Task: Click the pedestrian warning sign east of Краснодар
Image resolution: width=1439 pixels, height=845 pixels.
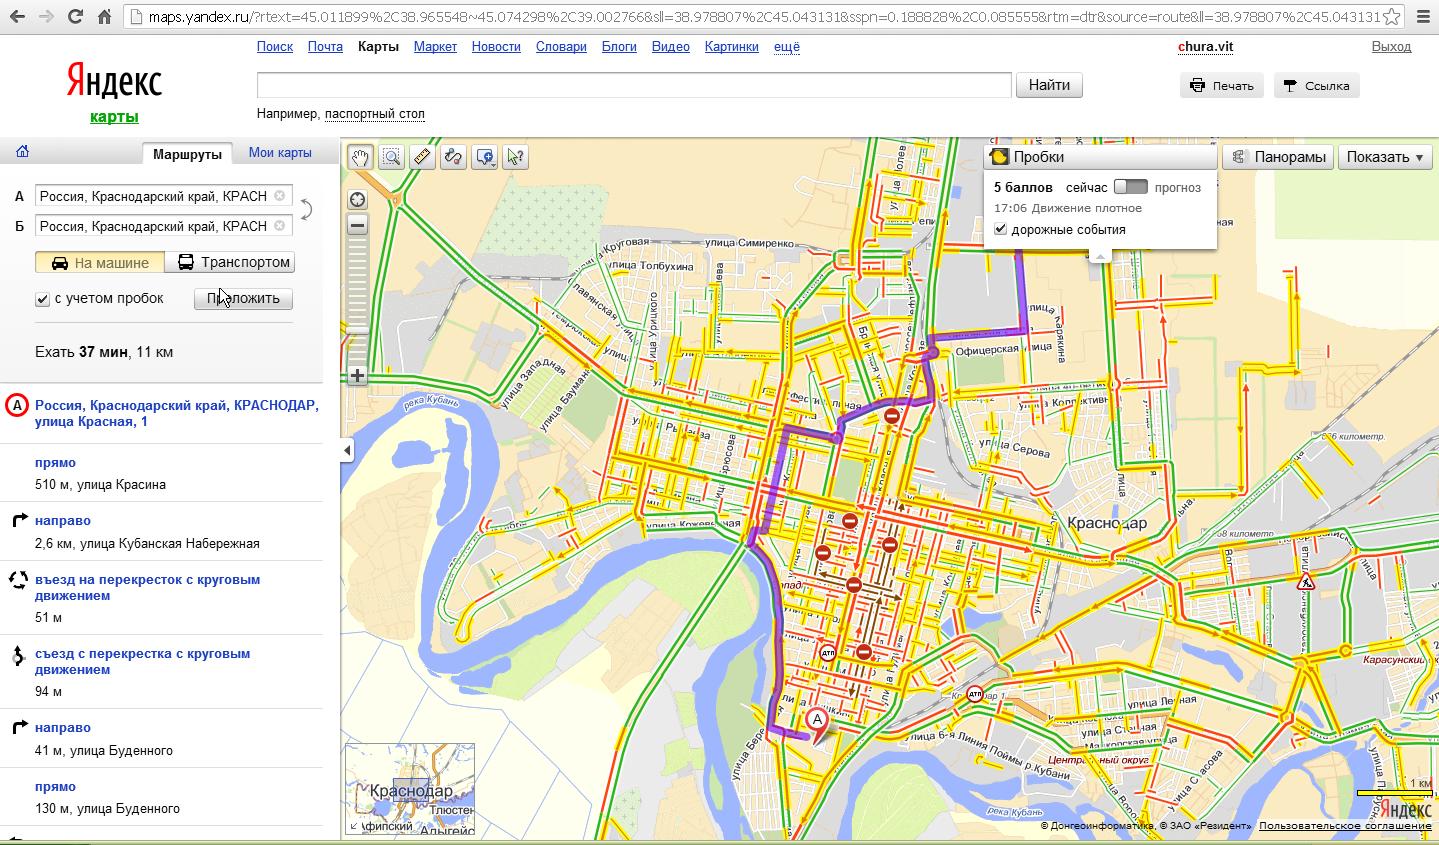Action: (1305, 581)
